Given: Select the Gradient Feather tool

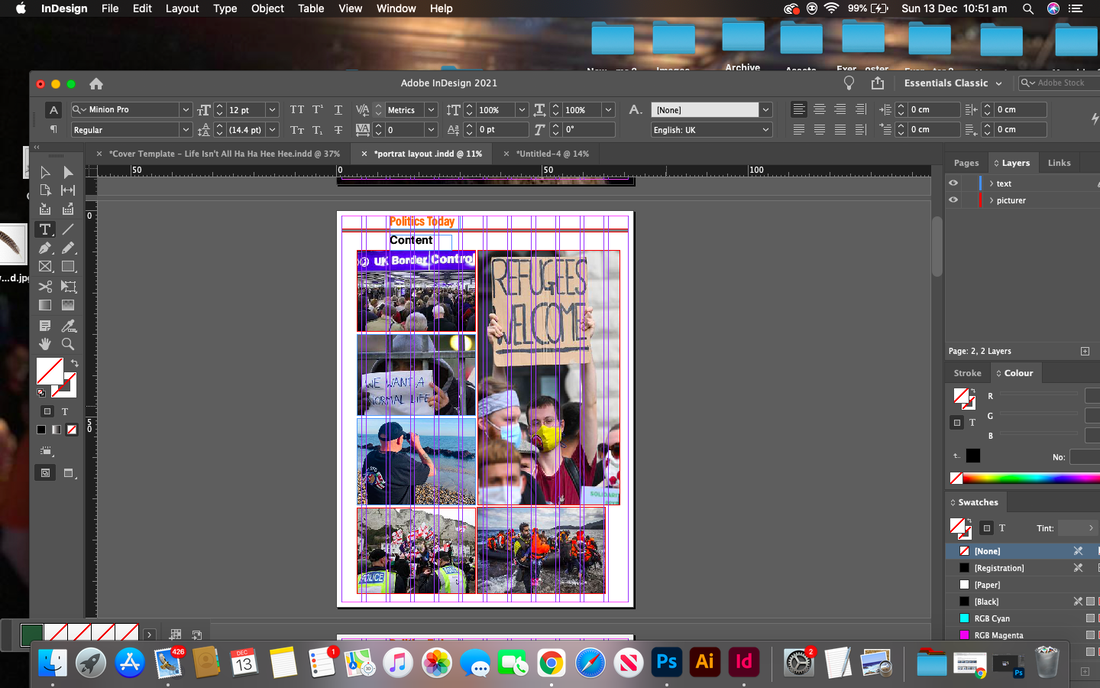Looking at the screenshot, I should (68, 305).
